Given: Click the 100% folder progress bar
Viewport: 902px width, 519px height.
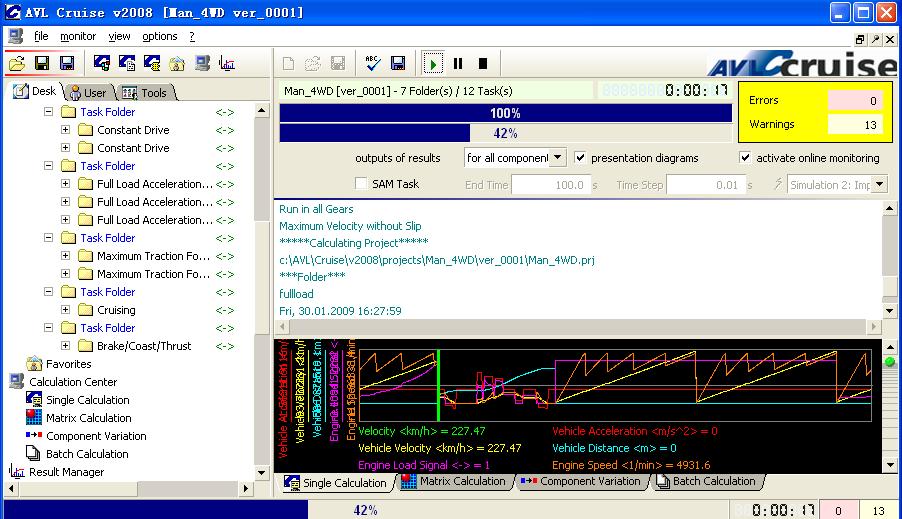Looking at the screenshot, I should click(506, 113).
